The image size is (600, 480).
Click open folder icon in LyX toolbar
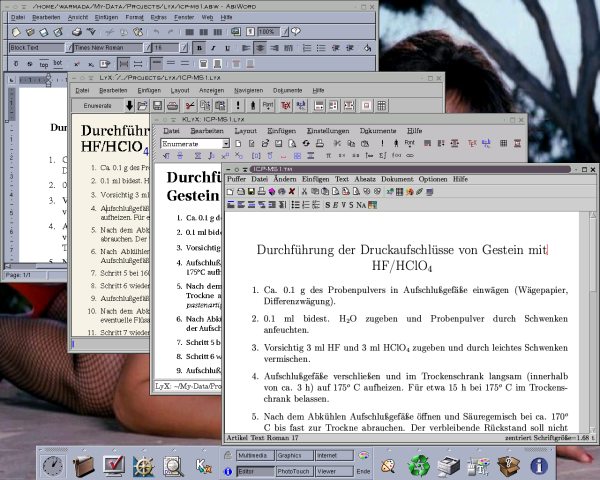pyautogui.click(x=143, y=106)
